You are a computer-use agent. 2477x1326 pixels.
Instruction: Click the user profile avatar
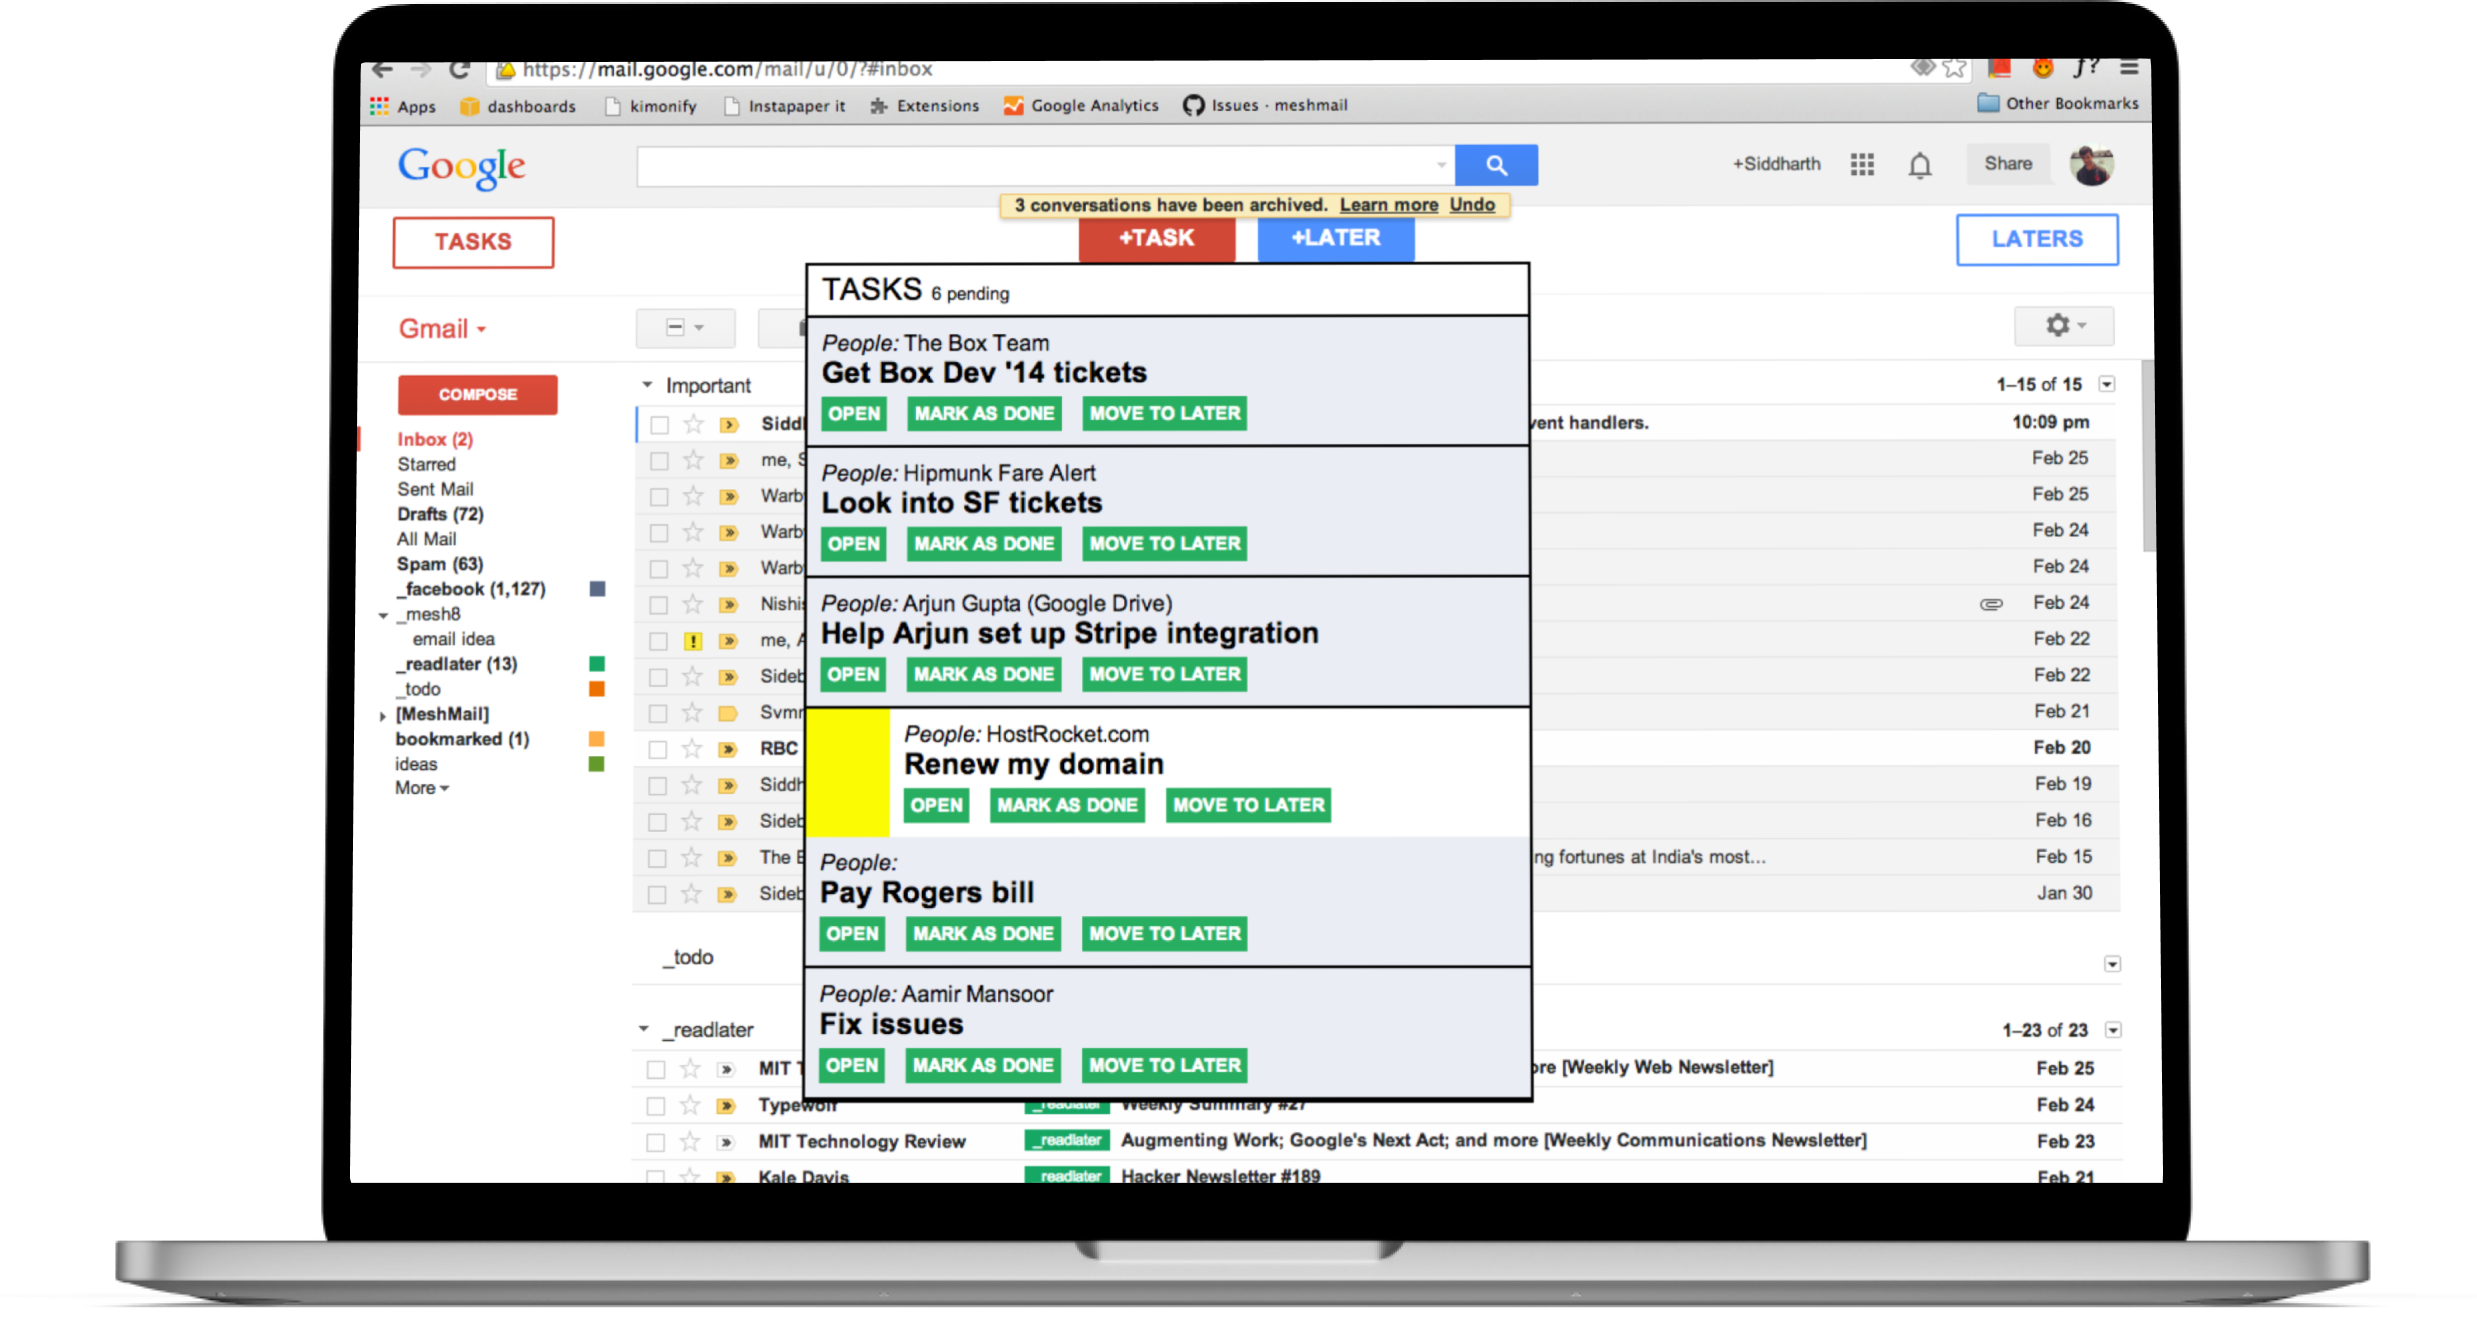pyautogui.click(x=2090, y=165)
